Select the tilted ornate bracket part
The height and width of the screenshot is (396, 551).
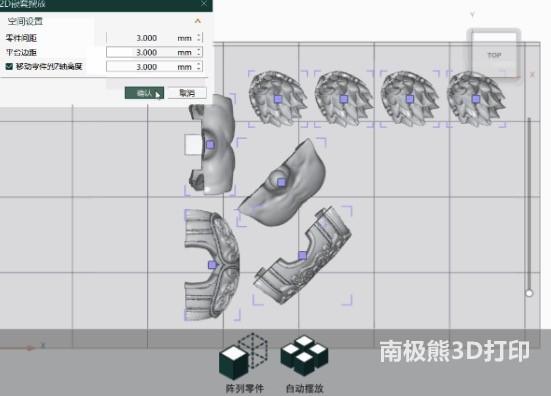[302, 255]
